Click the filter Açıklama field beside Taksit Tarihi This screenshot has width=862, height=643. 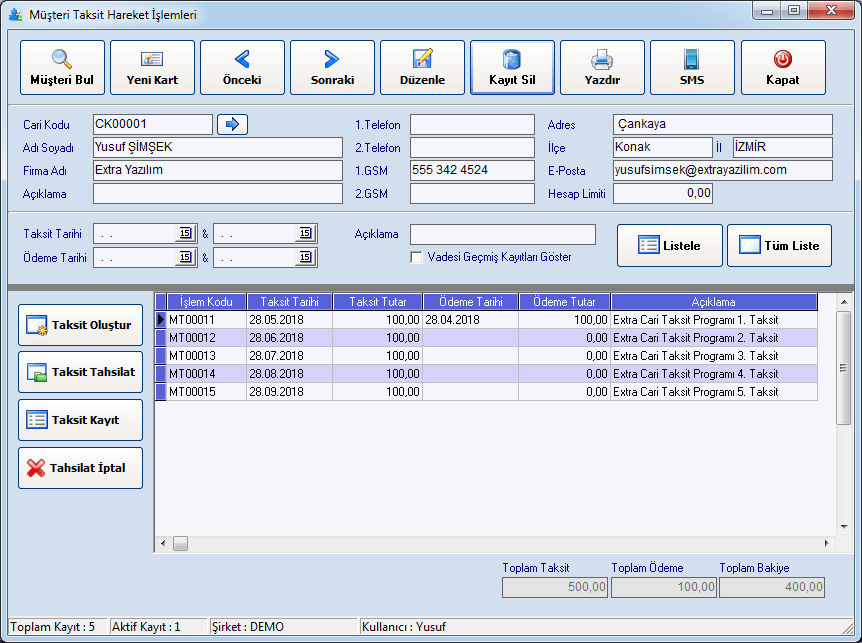[x=503, y=234]
